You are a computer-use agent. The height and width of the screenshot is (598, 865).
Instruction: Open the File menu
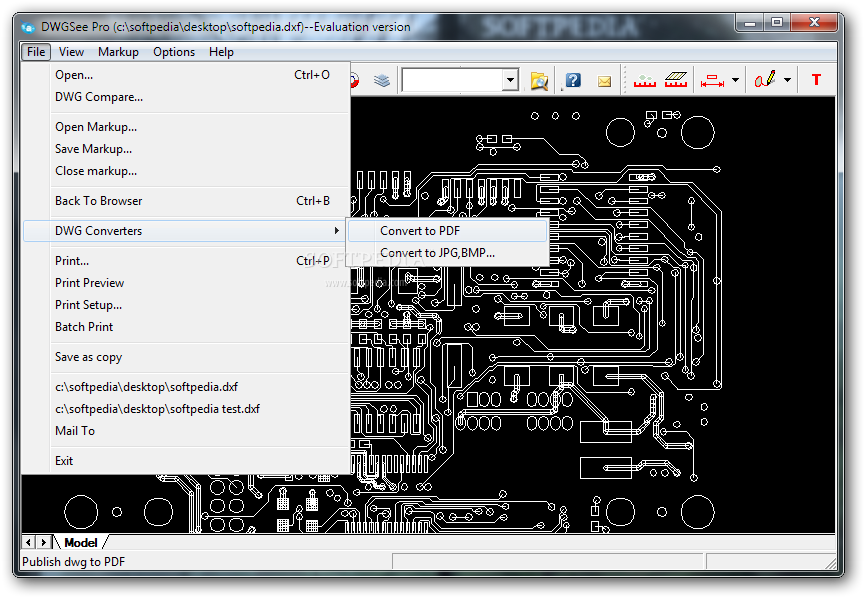(36, 52)
